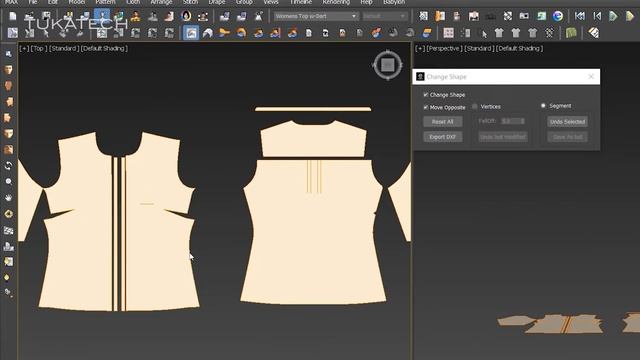Open the [Top] view label menu
The image size is (640, 360).
click(x=38, y=48)
